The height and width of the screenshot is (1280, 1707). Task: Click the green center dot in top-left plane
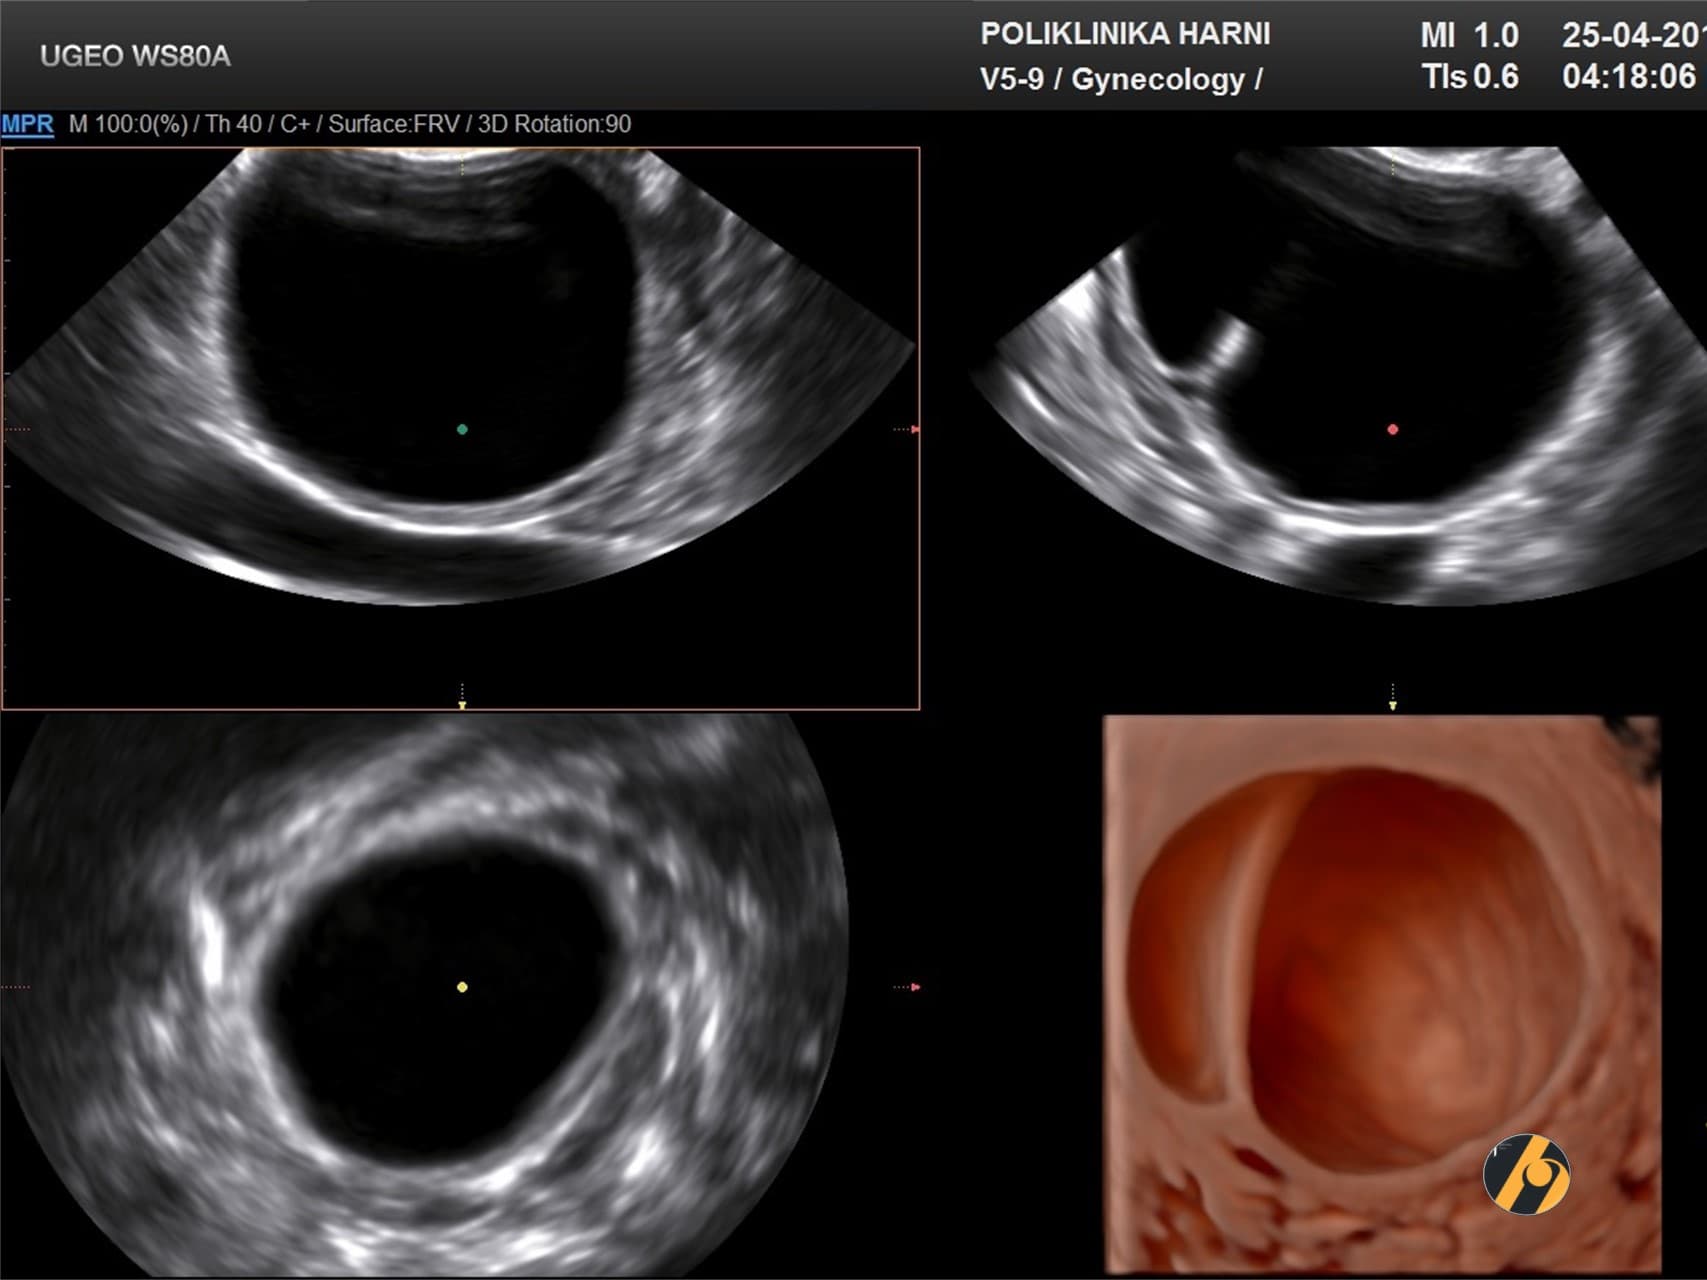[x=462, y=429]
